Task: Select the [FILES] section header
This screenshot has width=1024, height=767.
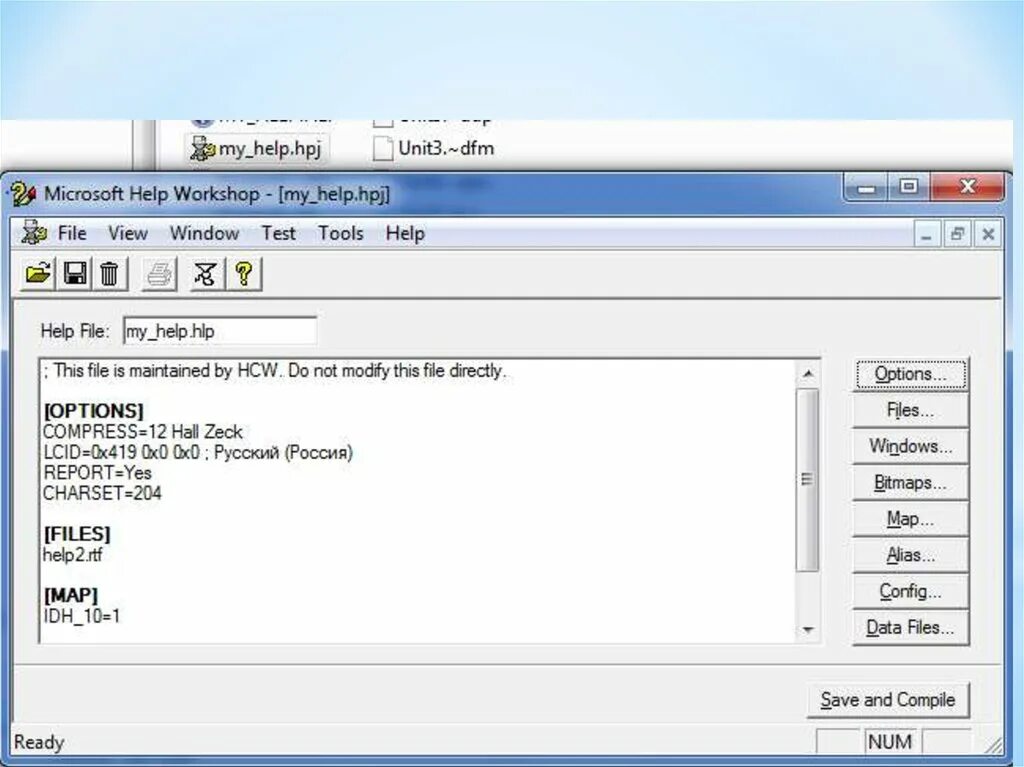Action: (x=77, y=534)
